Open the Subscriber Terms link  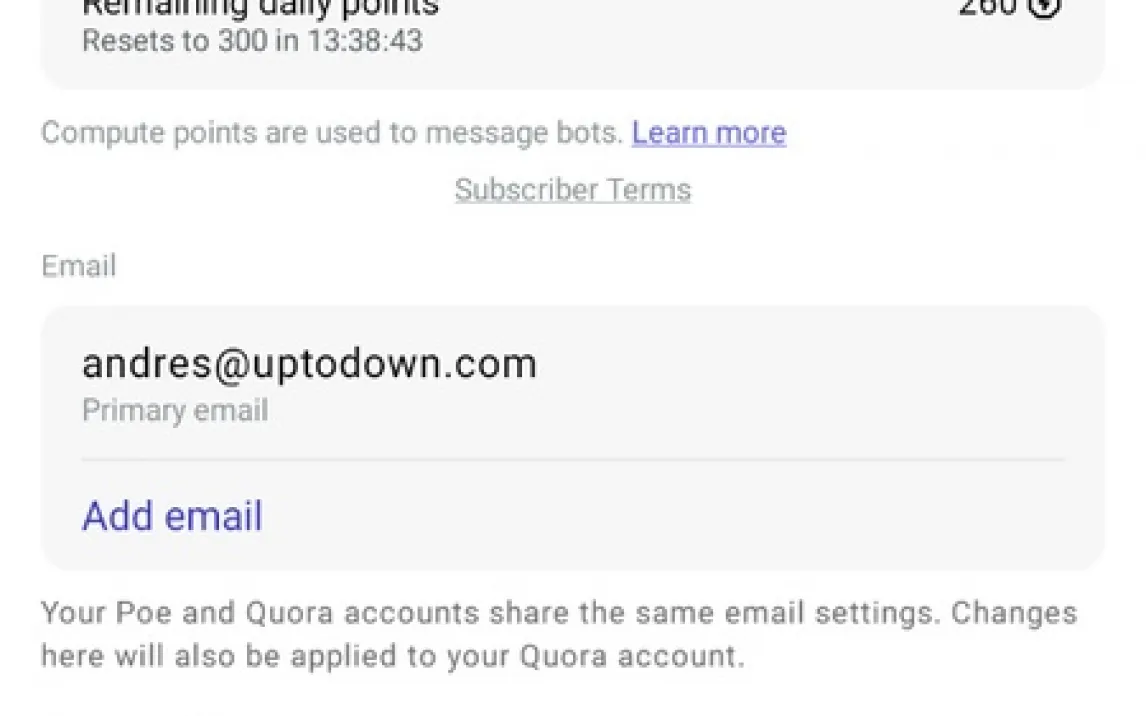pos(572,190)
